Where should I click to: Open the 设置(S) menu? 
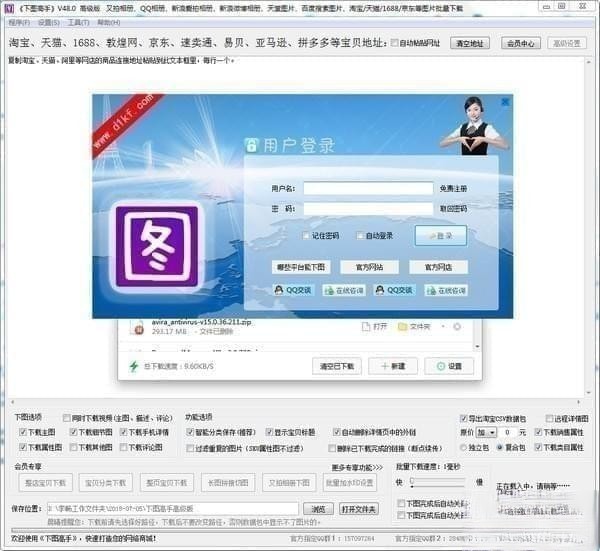(x=49, y=23)
